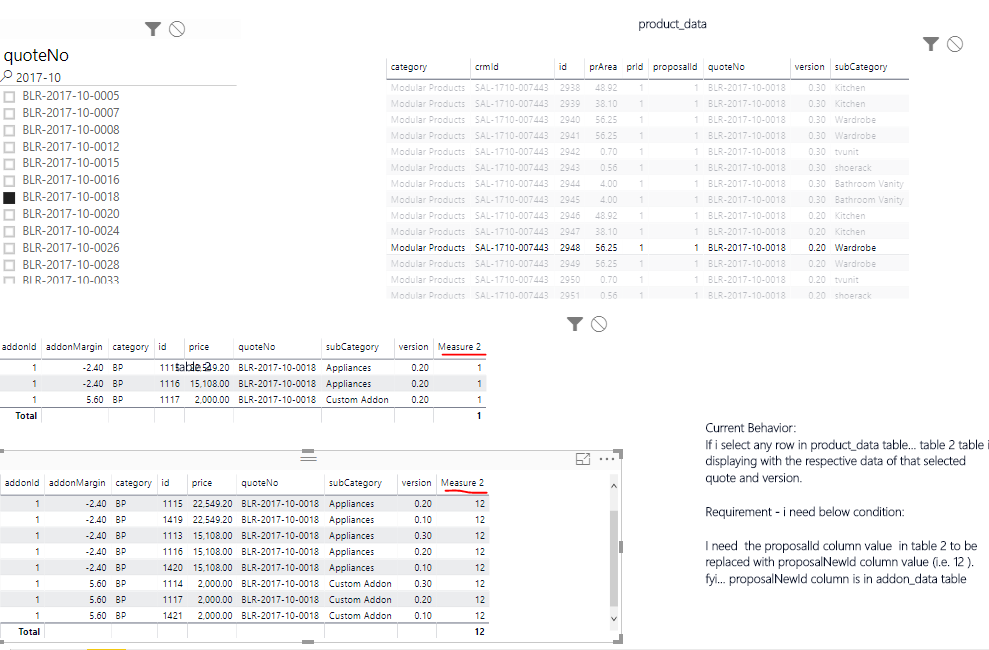
Task: Sort product_data by the subCategory column header
Action: click(x=861, y=67)
